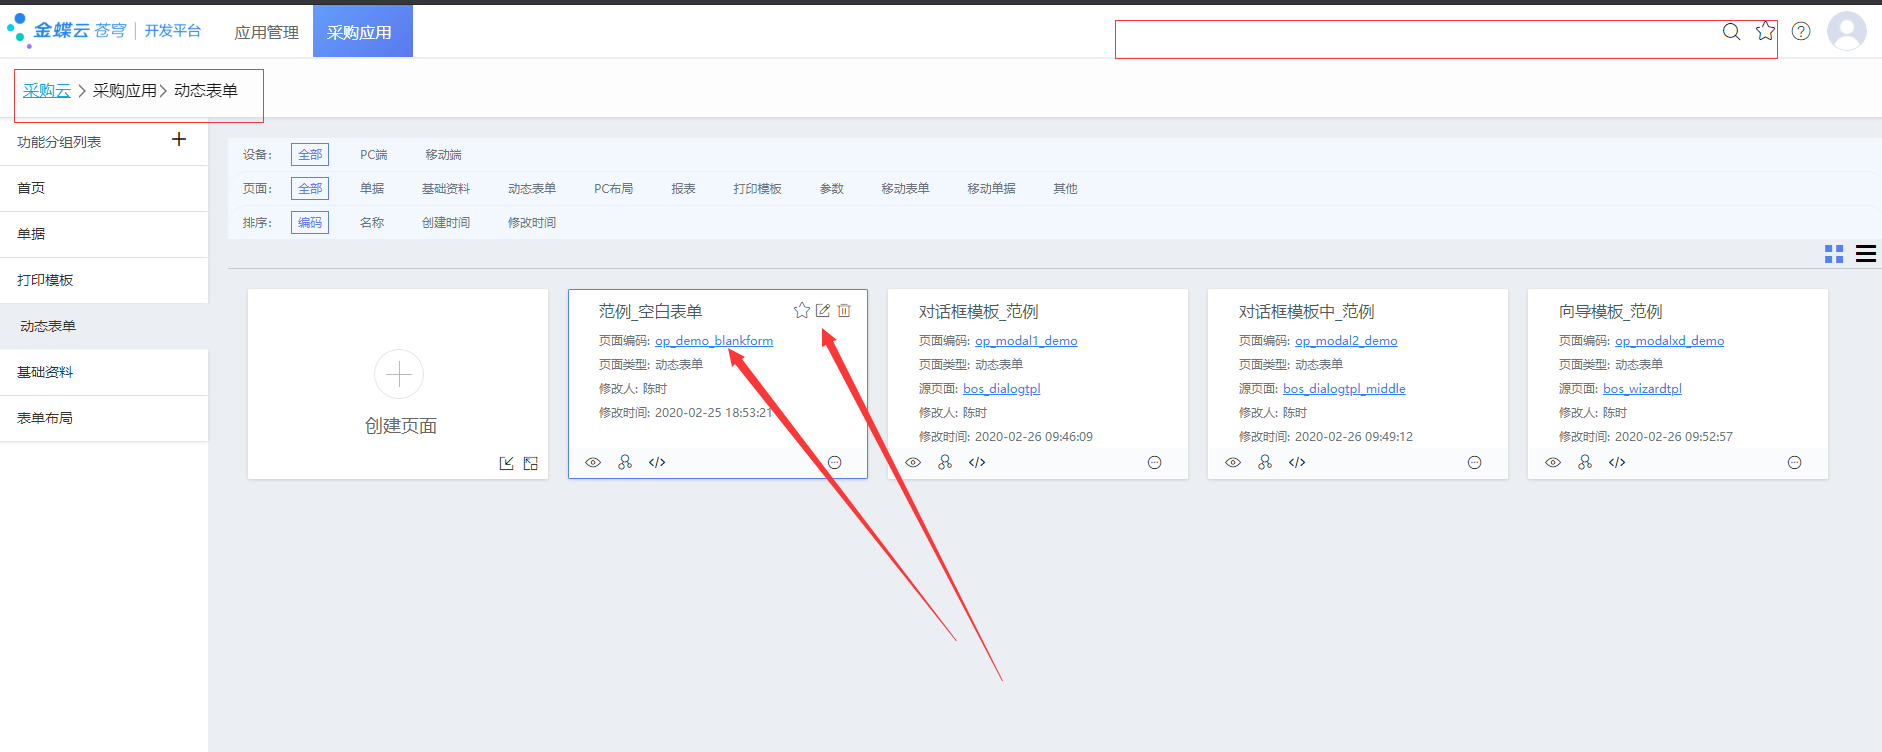1882x752 pixels.
Task: Select 首页 in the function group list
Action: pos(104,188)
